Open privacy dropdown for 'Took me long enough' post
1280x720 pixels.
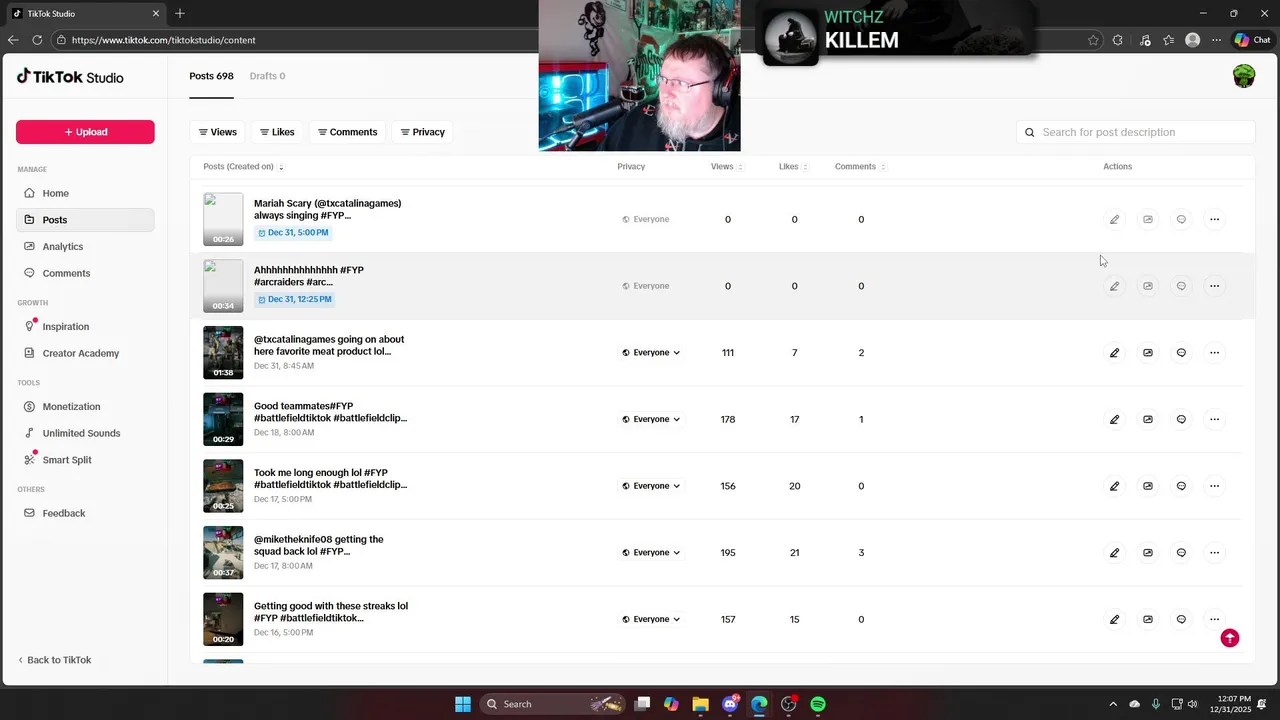651,486
